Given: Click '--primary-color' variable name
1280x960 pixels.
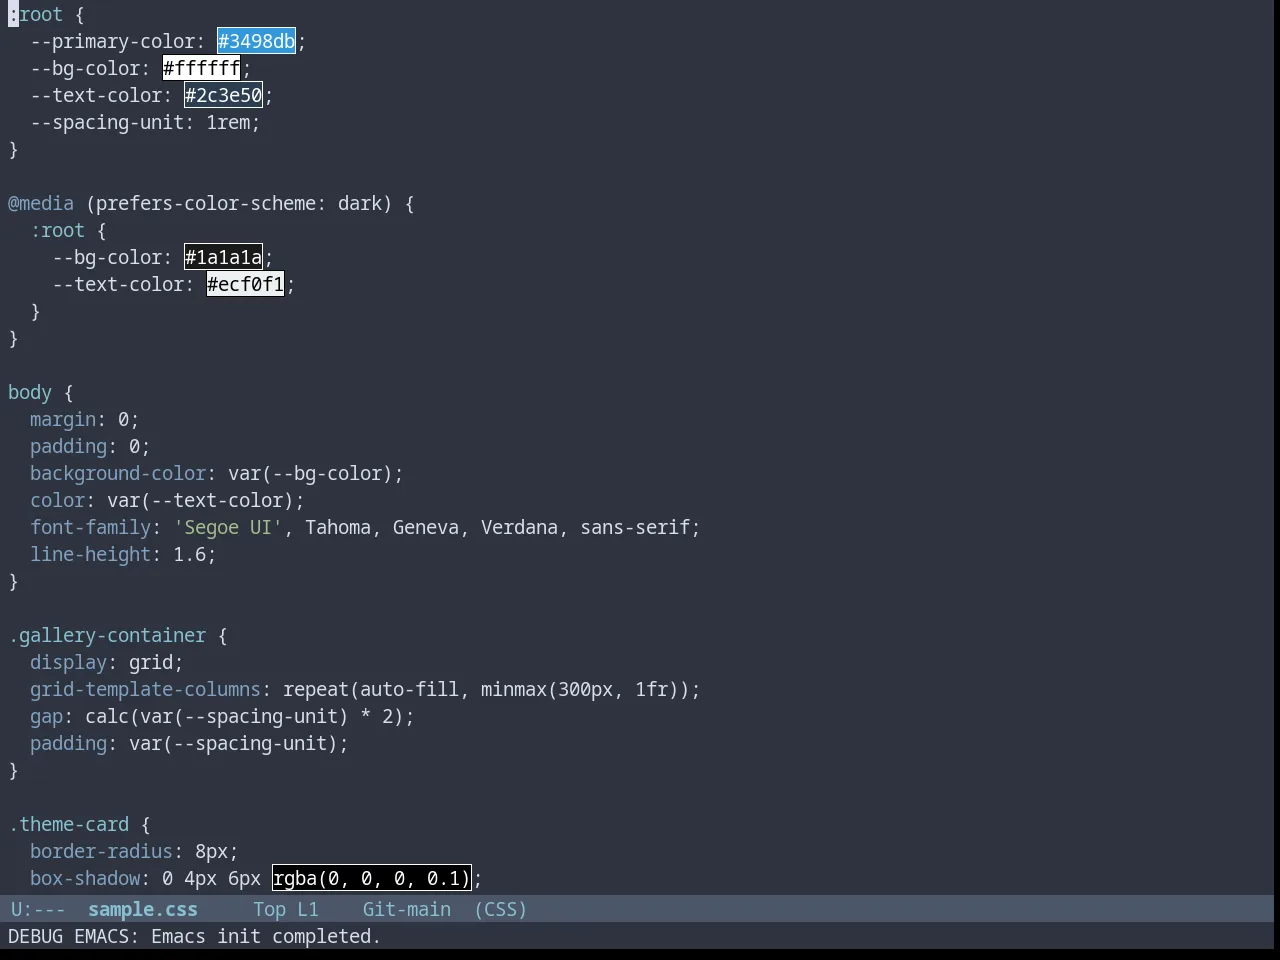Looking at the screenshot, I should point(112,41).
